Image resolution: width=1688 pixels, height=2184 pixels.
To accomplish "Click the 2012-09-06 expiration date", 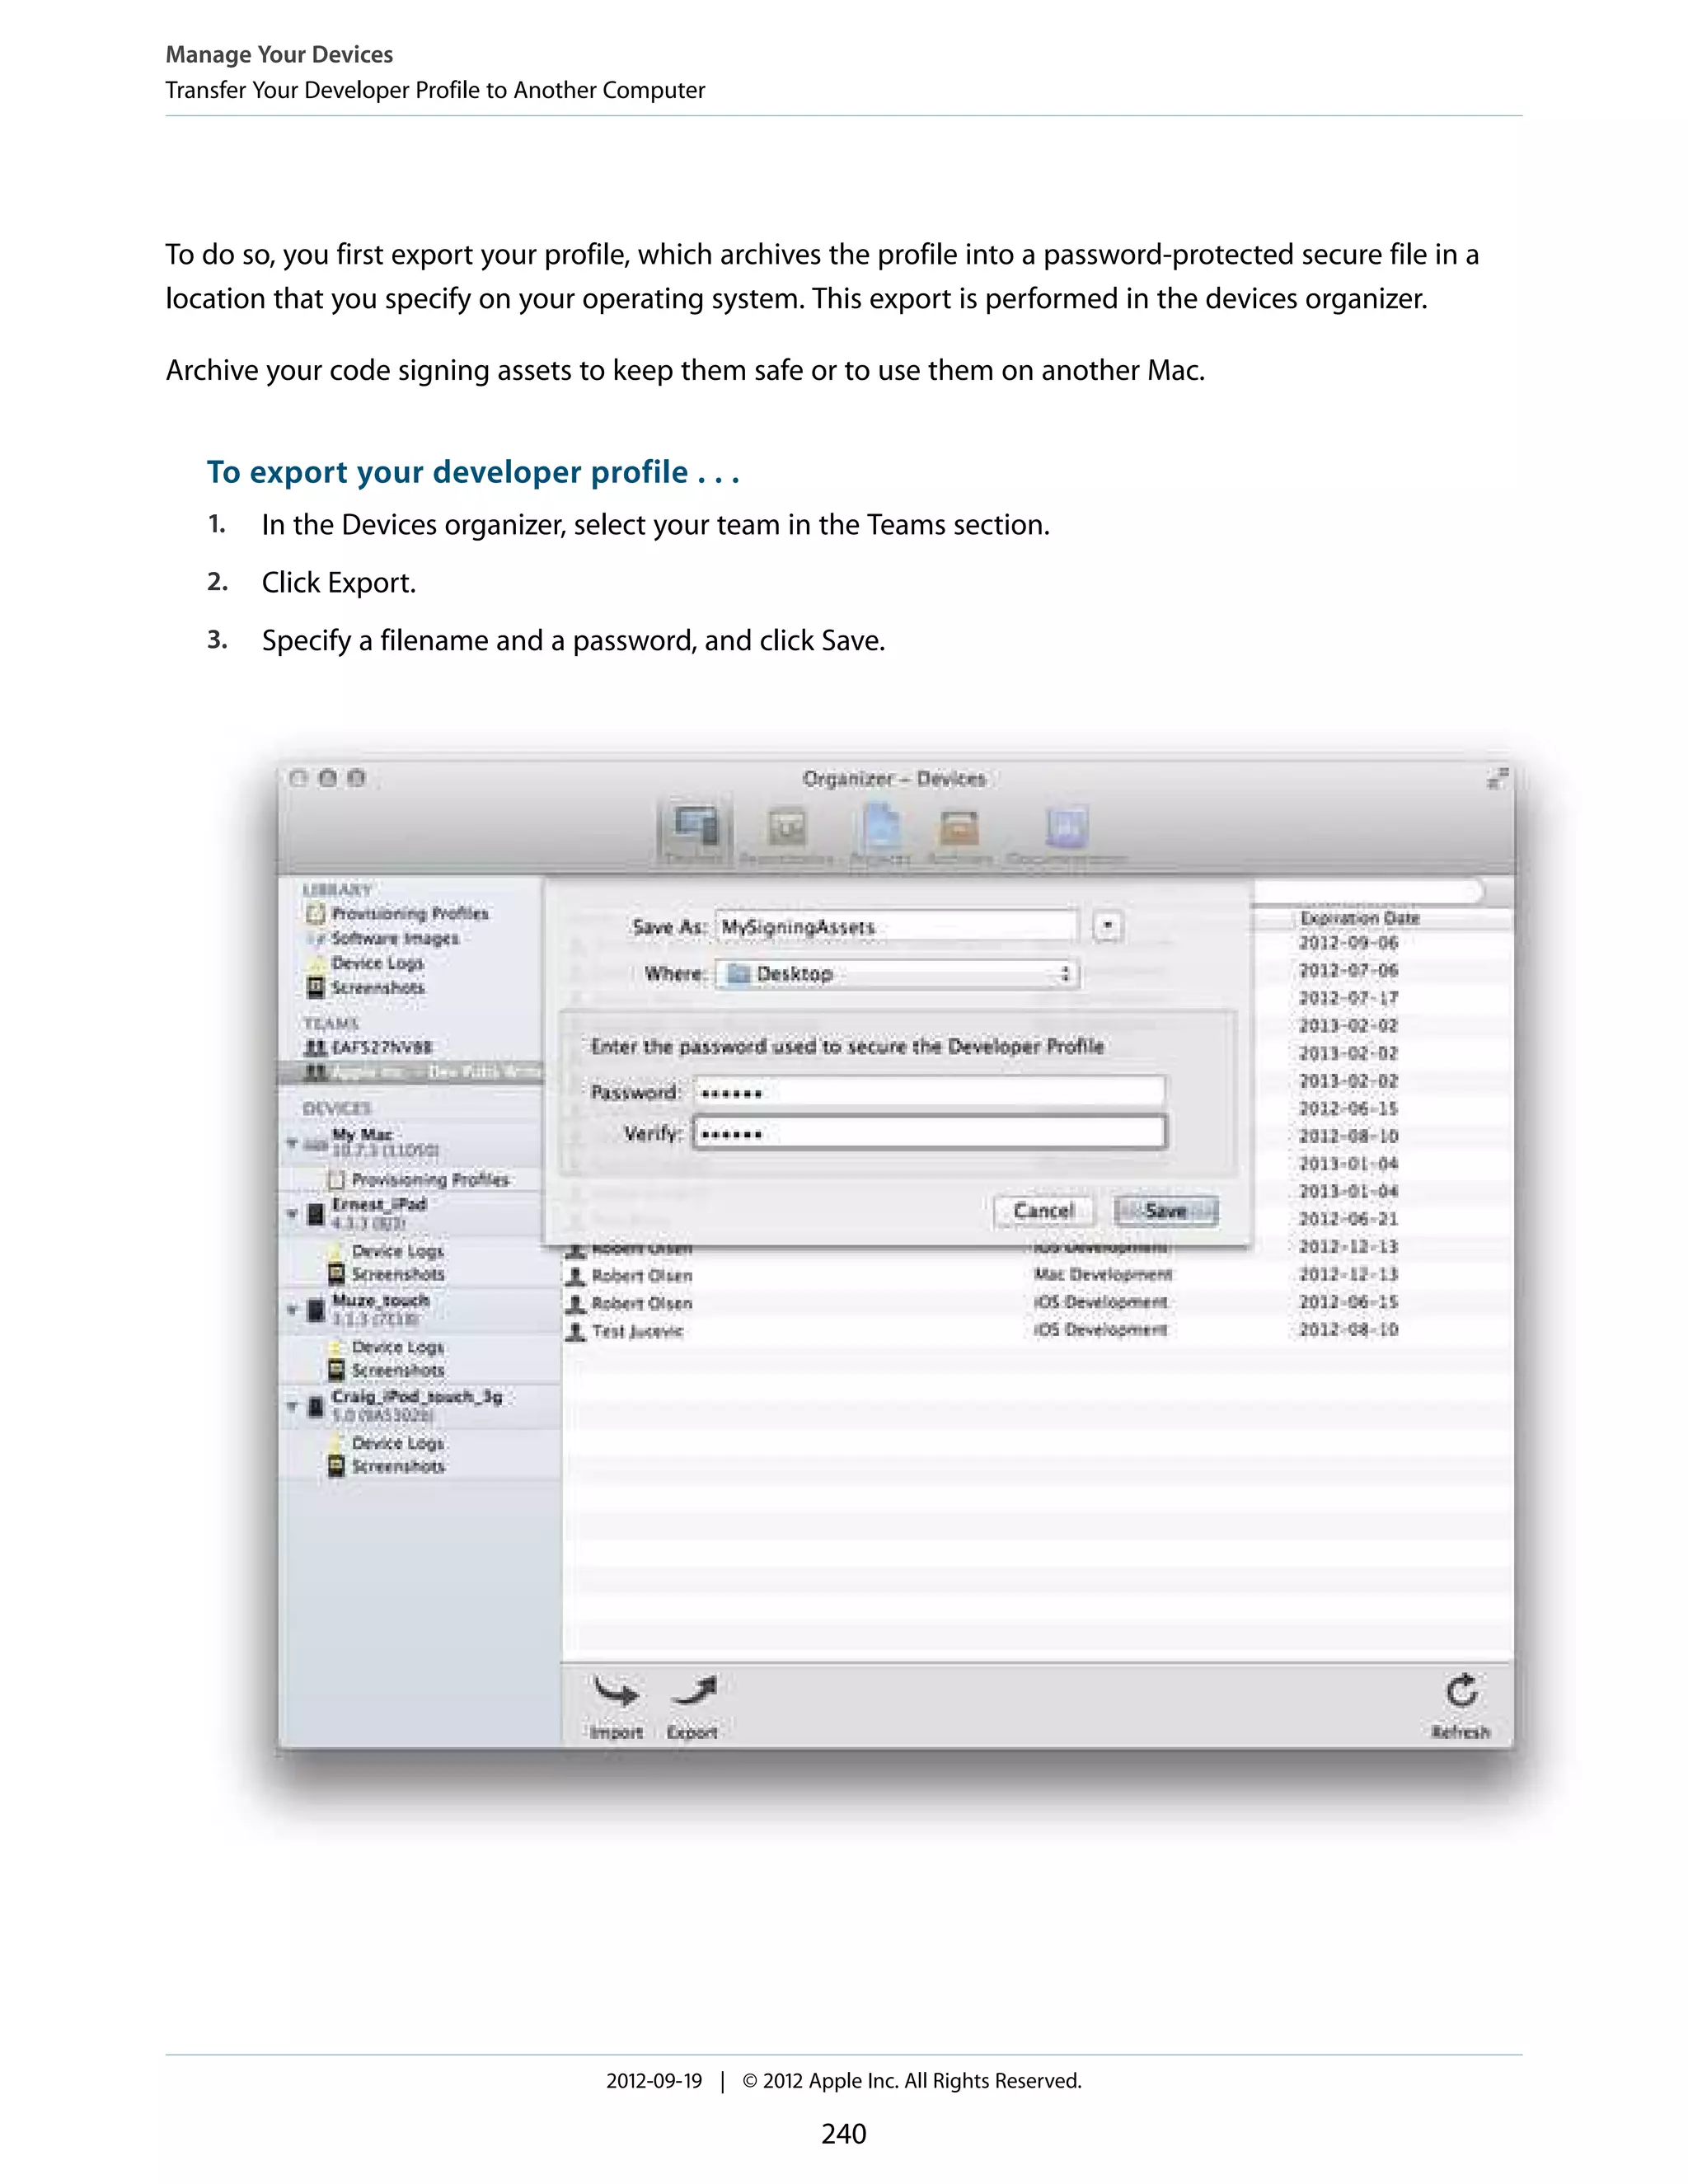I will pos(1348,943).
